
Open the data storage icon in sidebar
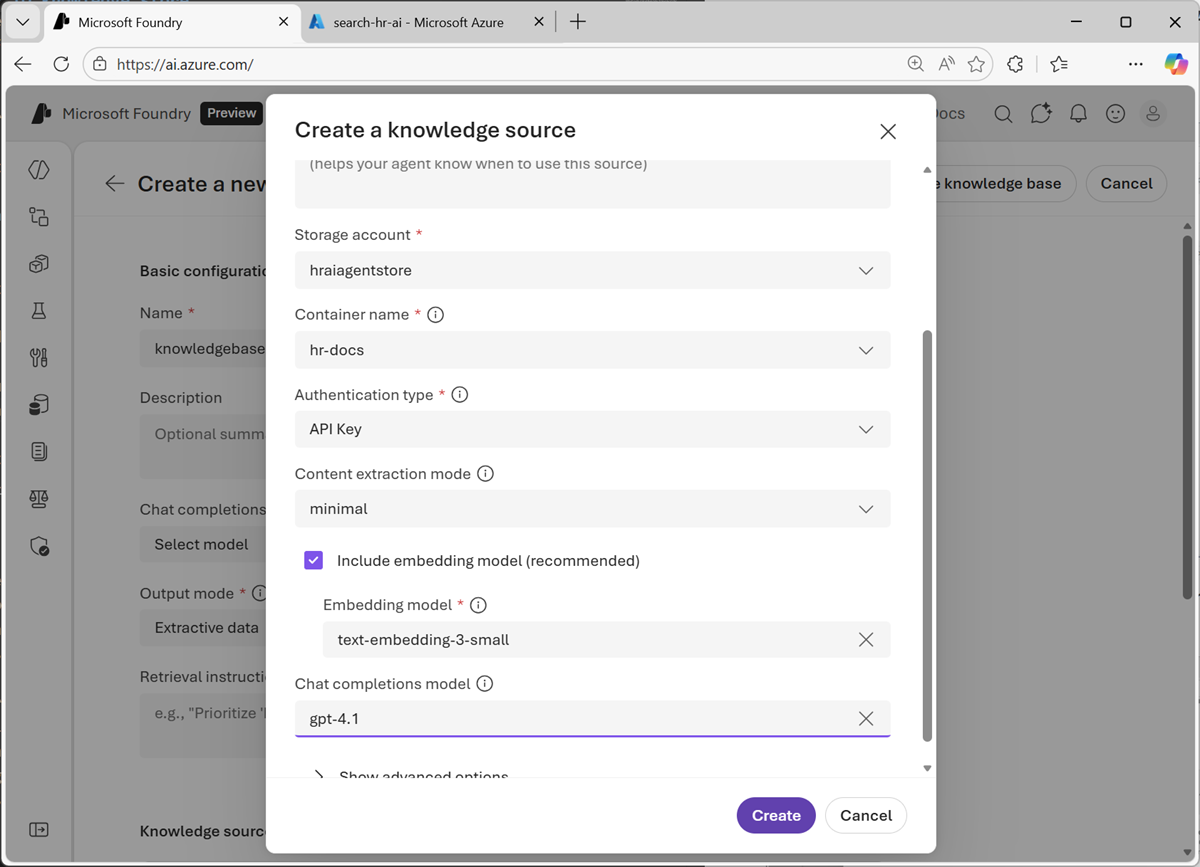(x=38, y=404)
